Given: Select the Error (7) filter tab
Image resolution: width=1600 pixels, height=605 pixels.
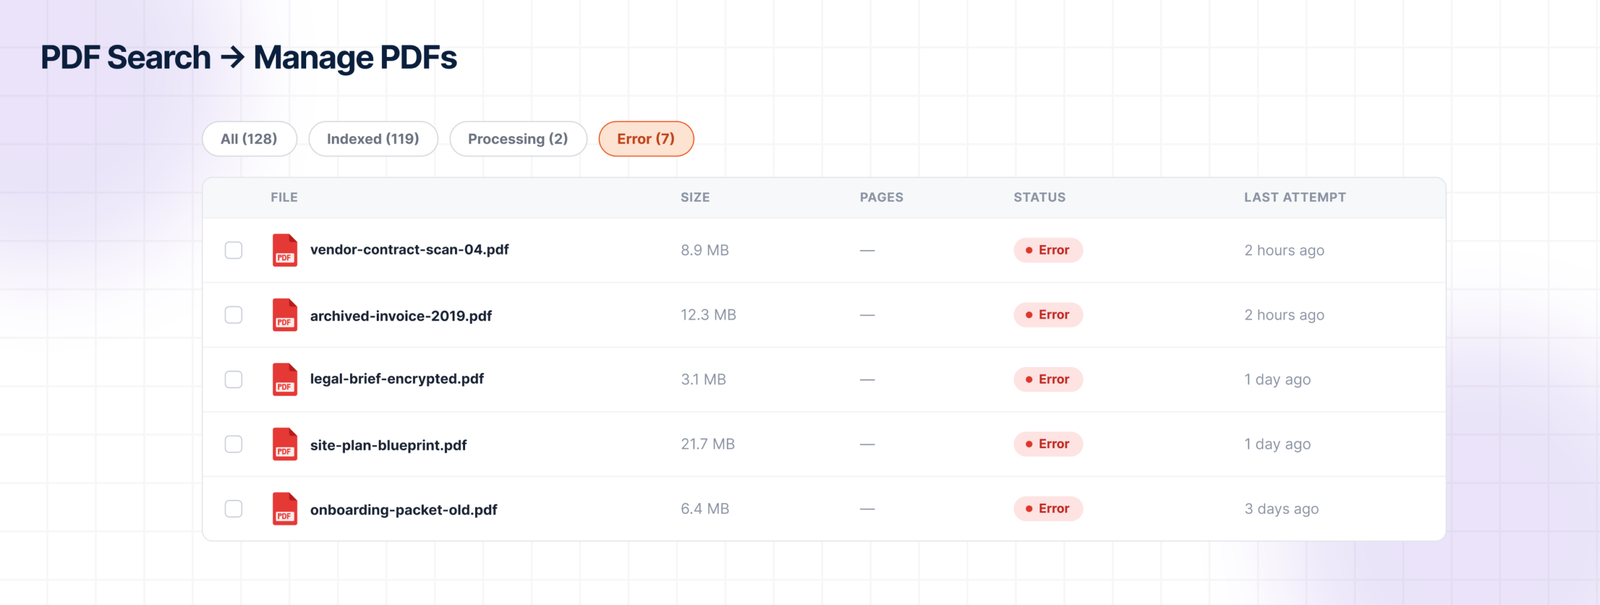Looking at the screenshot, I should pyautogui.click(x=646, y=139).
